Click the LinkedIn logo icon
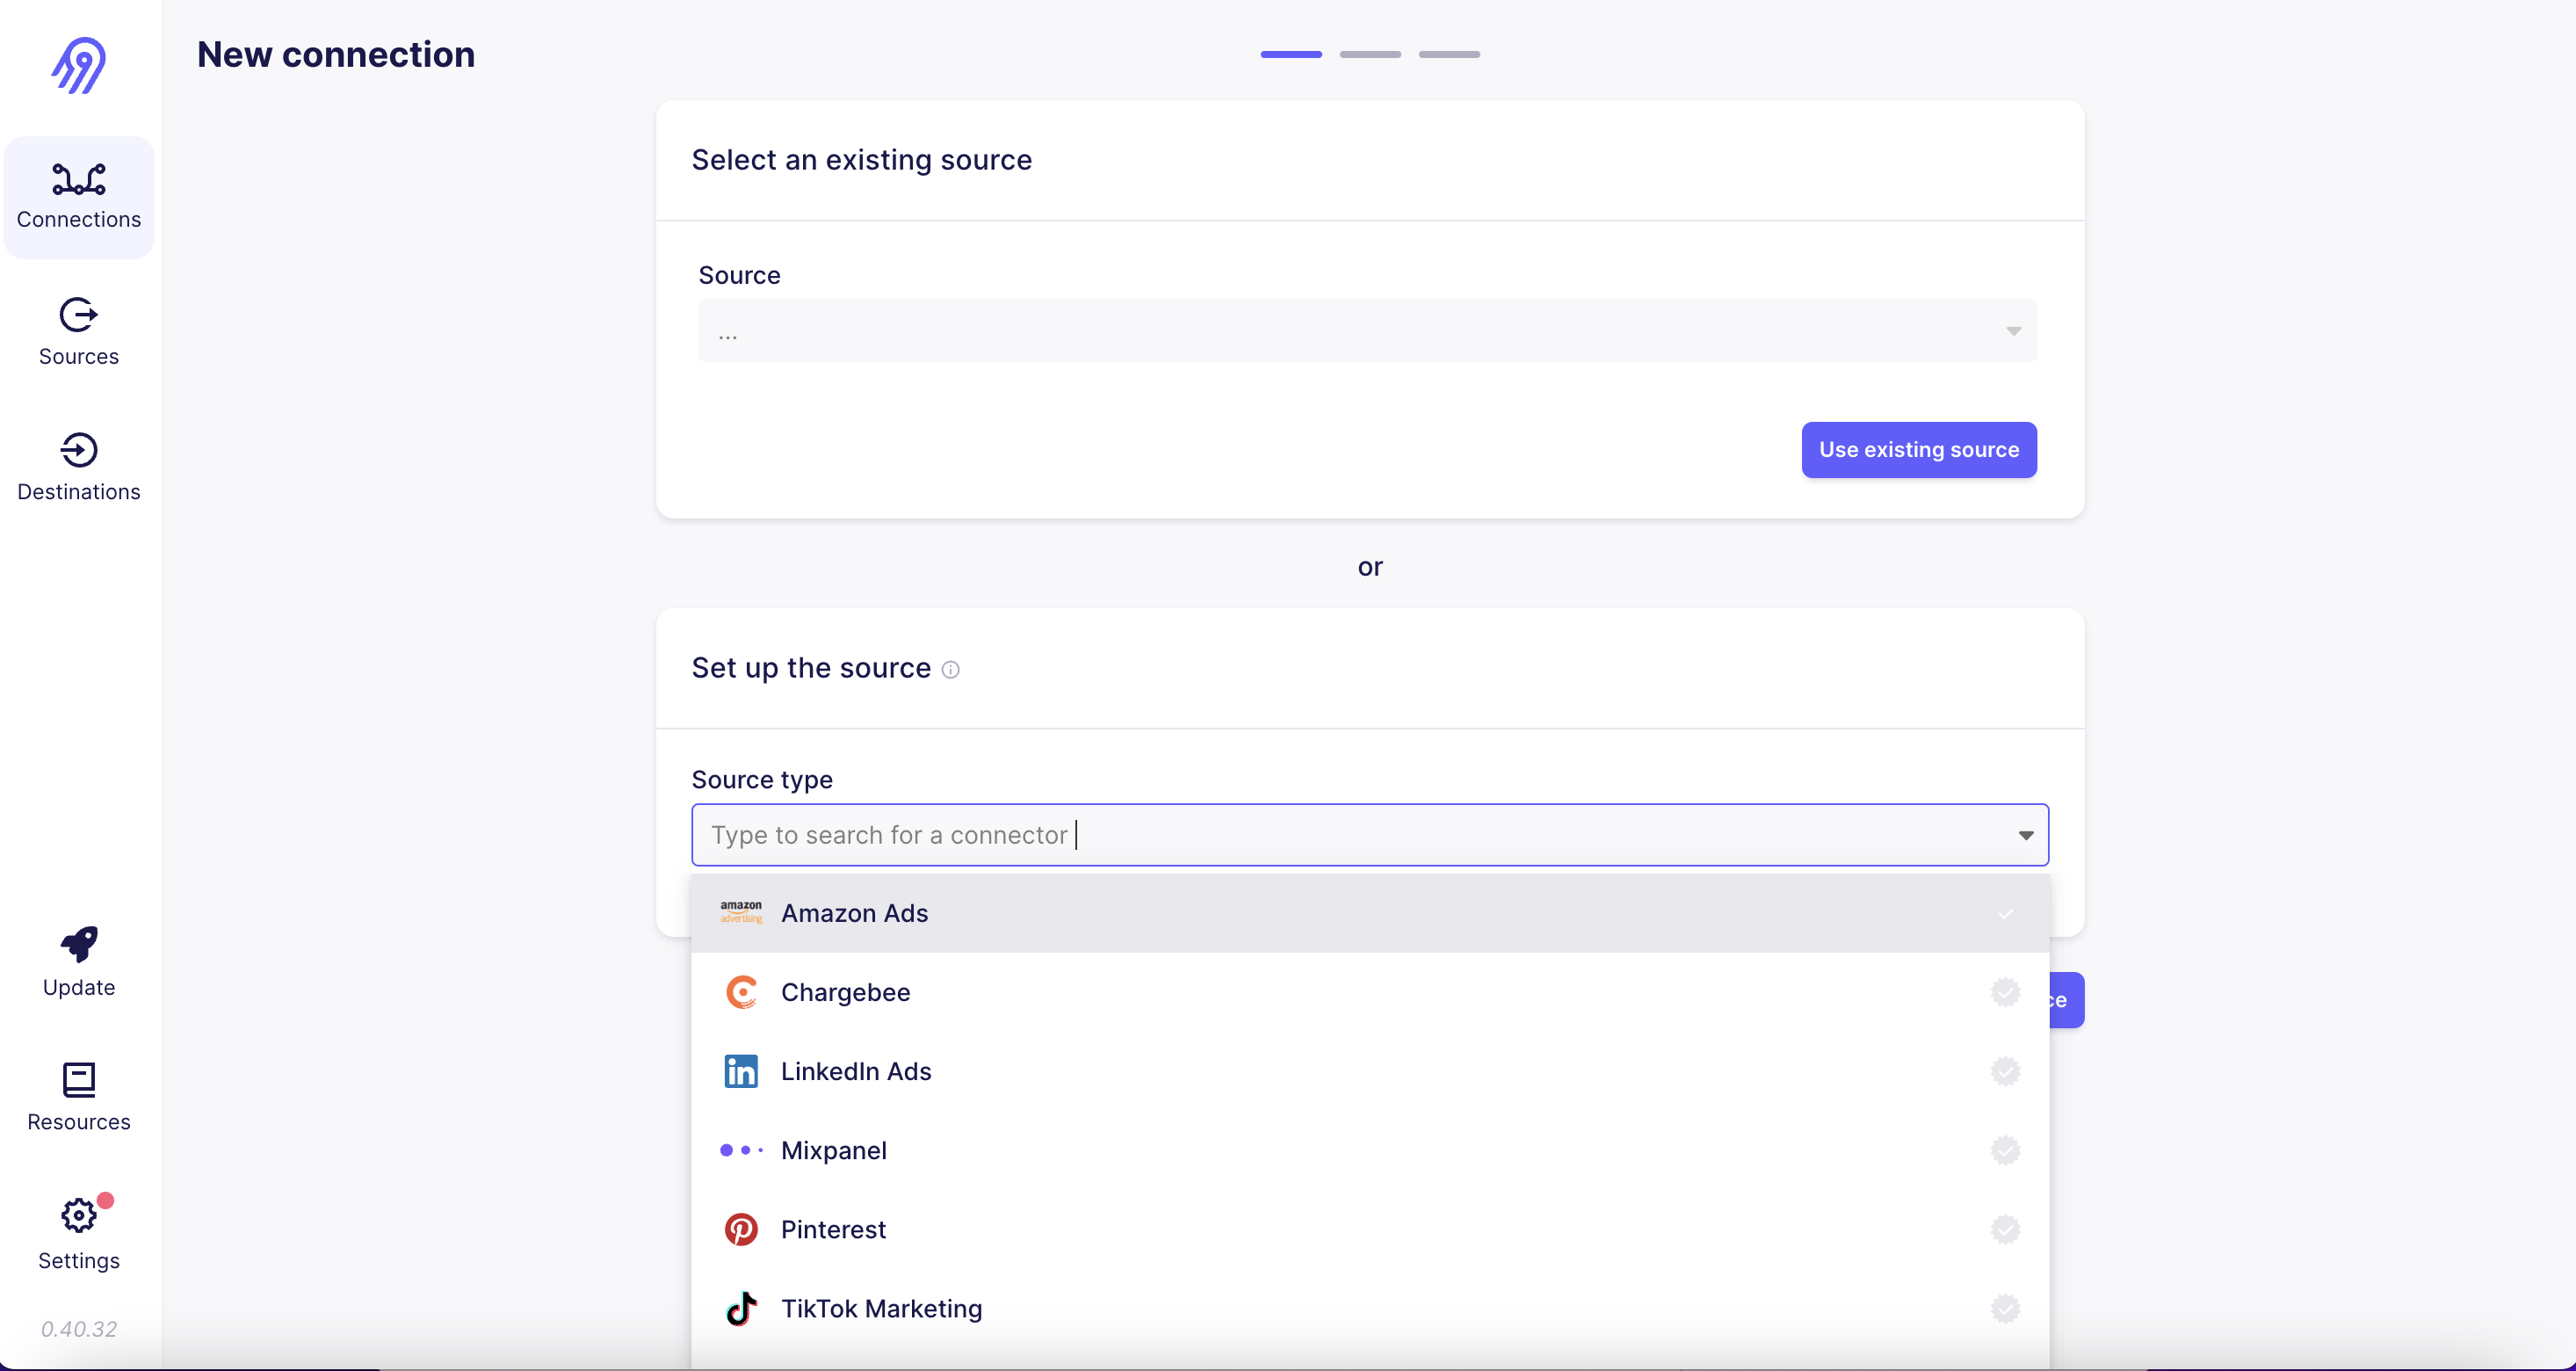2576x1371 pixels. (741, 1071)
